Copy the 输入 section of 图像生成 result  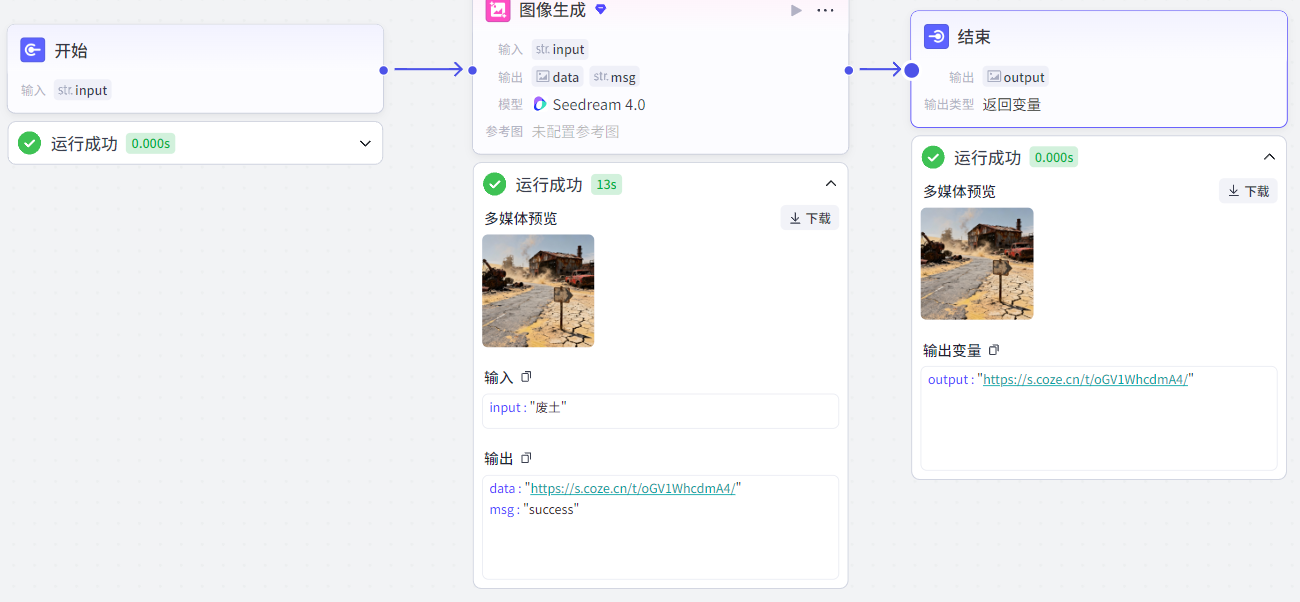click(526, 377)
